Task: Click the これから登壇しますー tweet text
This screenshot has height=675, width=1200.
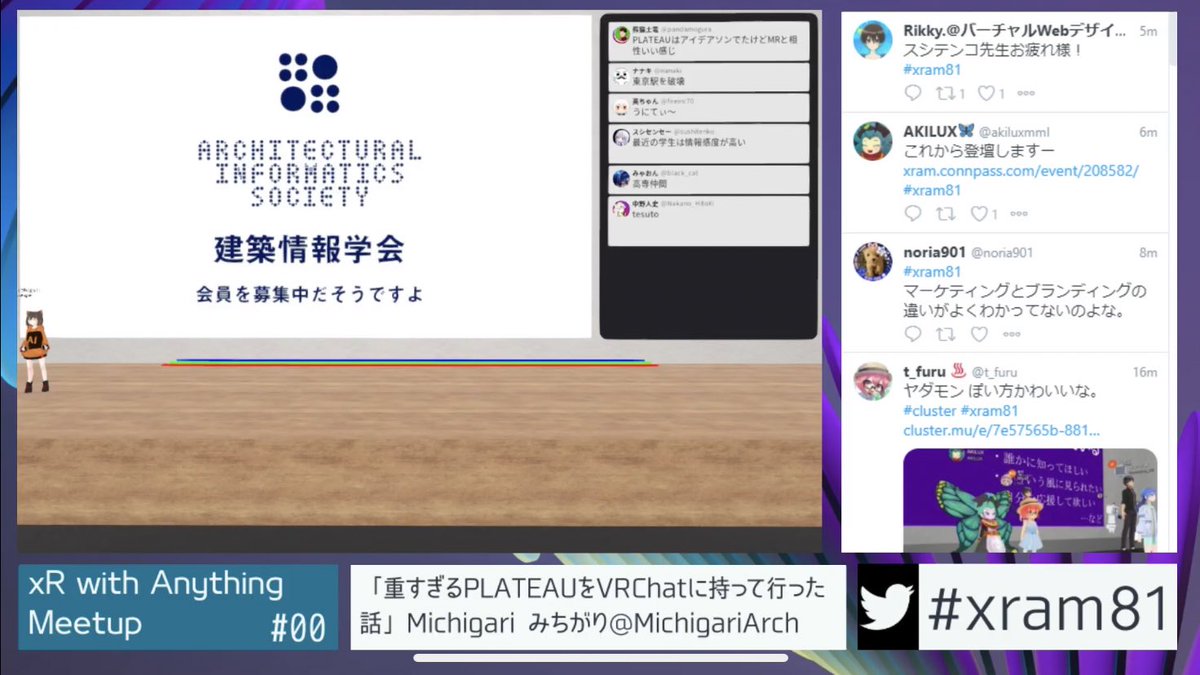Action: click(x=979, y=151)
